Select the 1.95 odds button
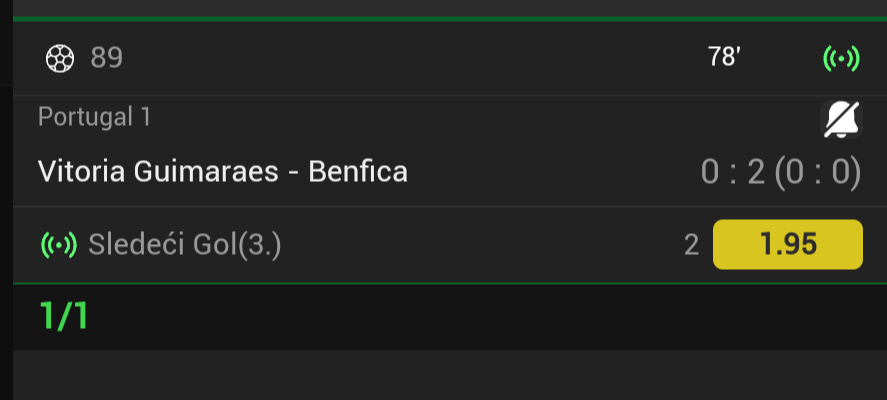Screen dimensions: 887x400 coord(787,244)
